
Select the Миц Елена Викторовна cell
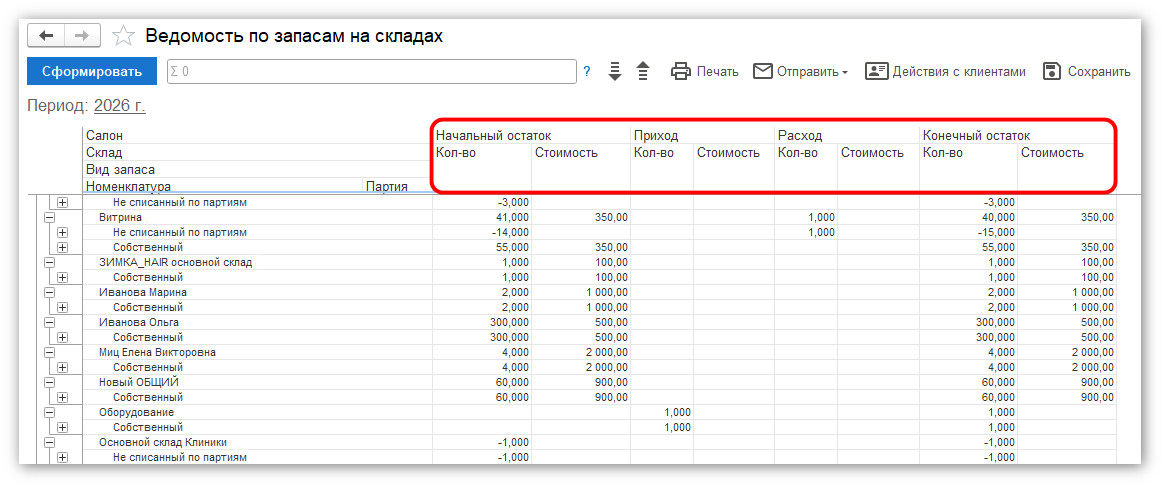257,352
